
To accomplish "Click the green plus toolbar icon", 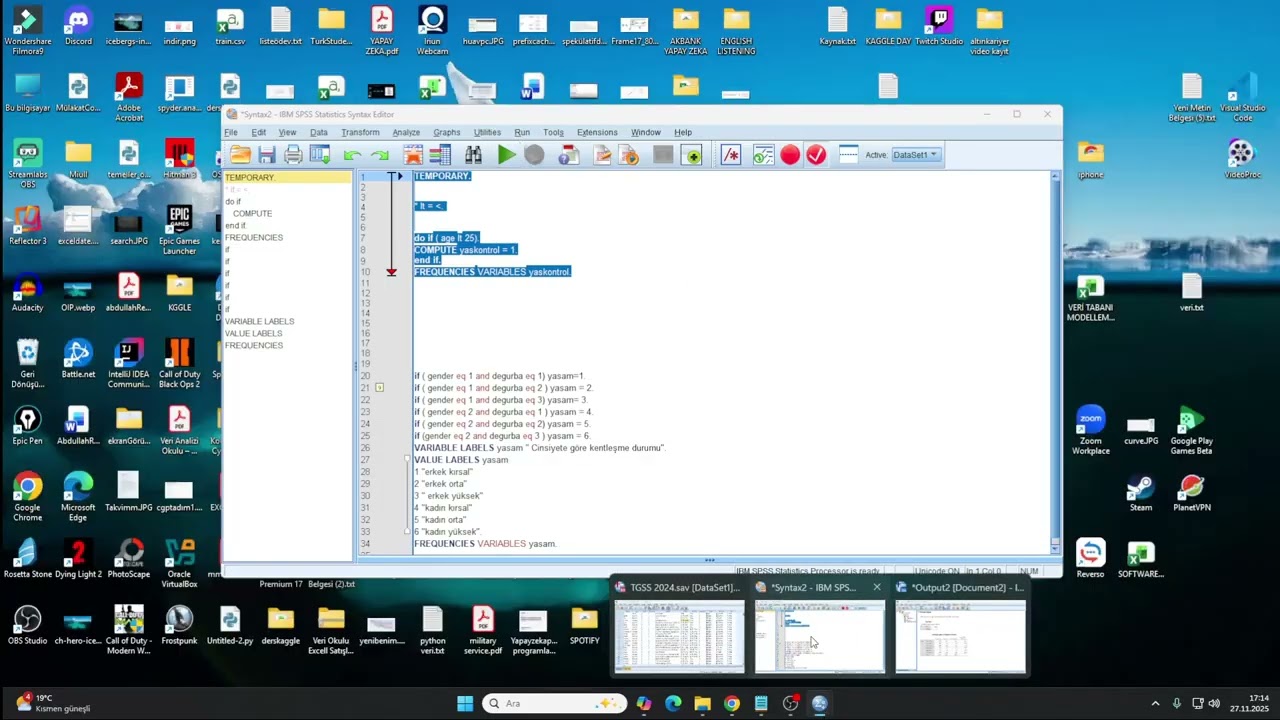I will click(x=691, y=155).
